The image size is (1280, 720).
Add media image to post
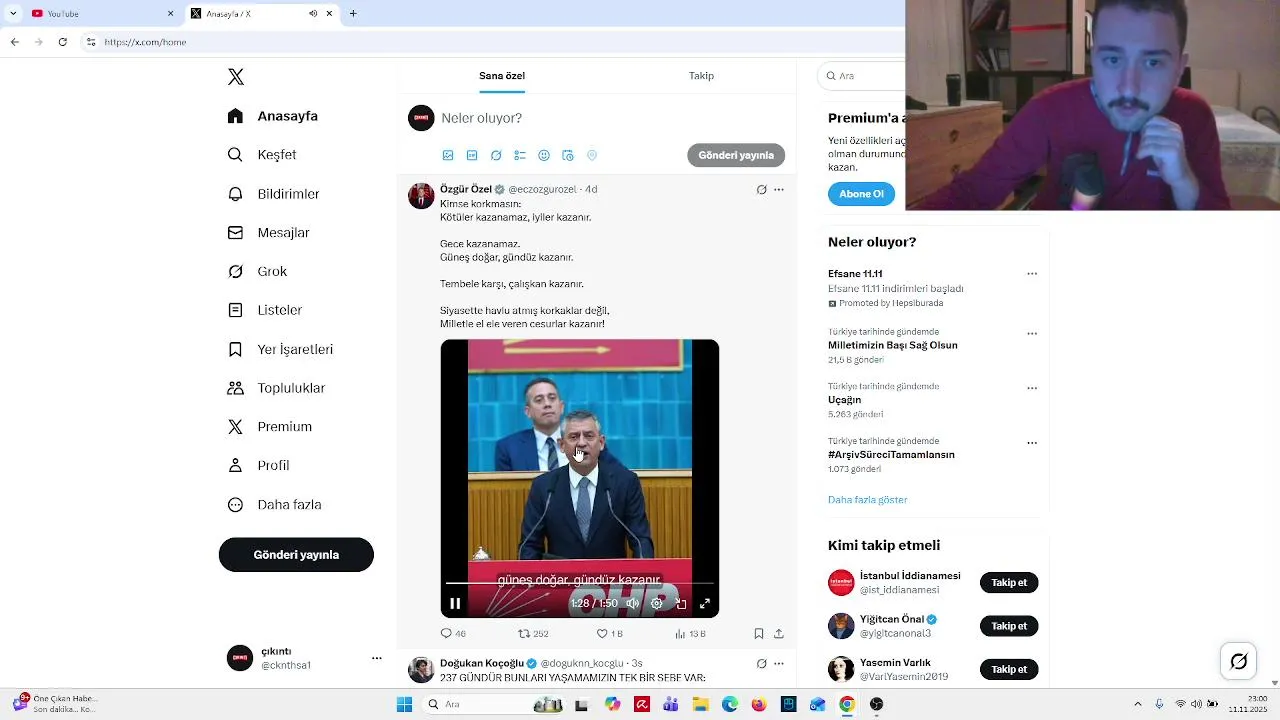coord(448,156)
